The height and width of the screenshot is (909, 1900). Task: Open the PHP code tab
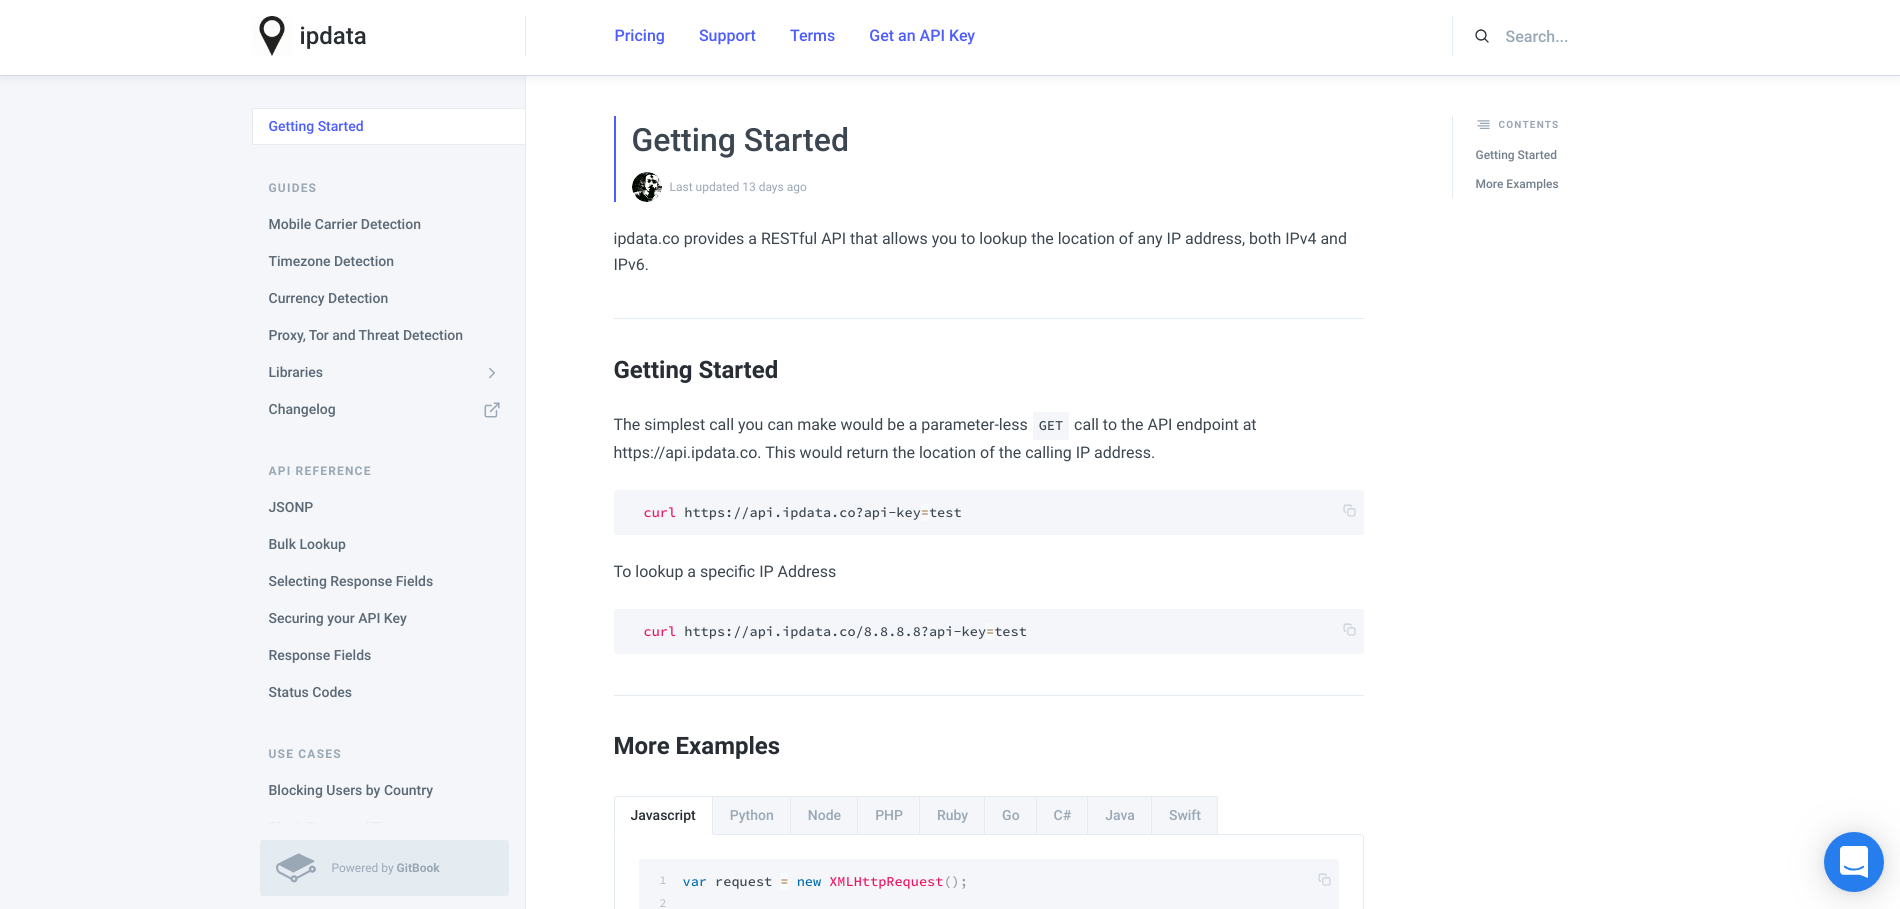coord(888,815)
